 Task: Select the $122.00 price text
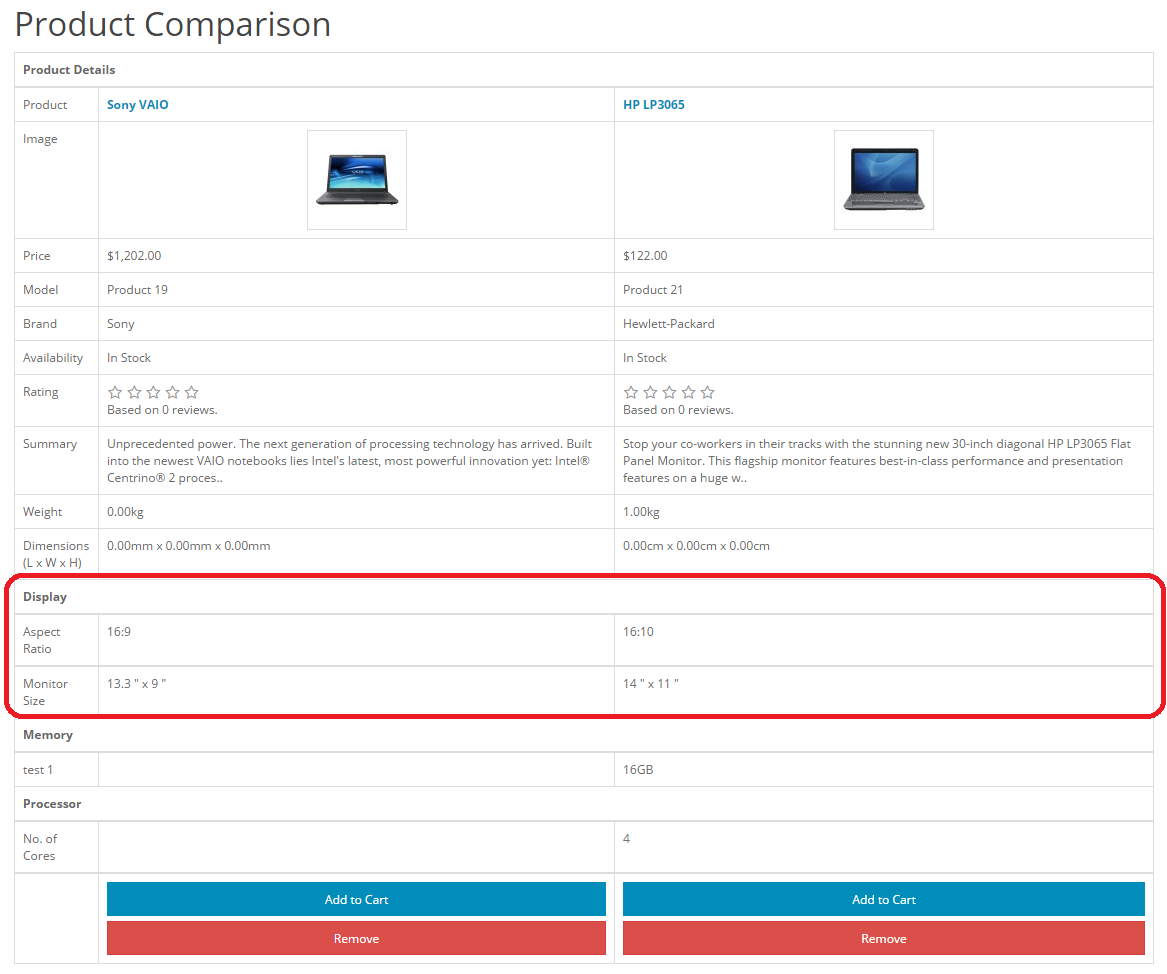point(645,256)
